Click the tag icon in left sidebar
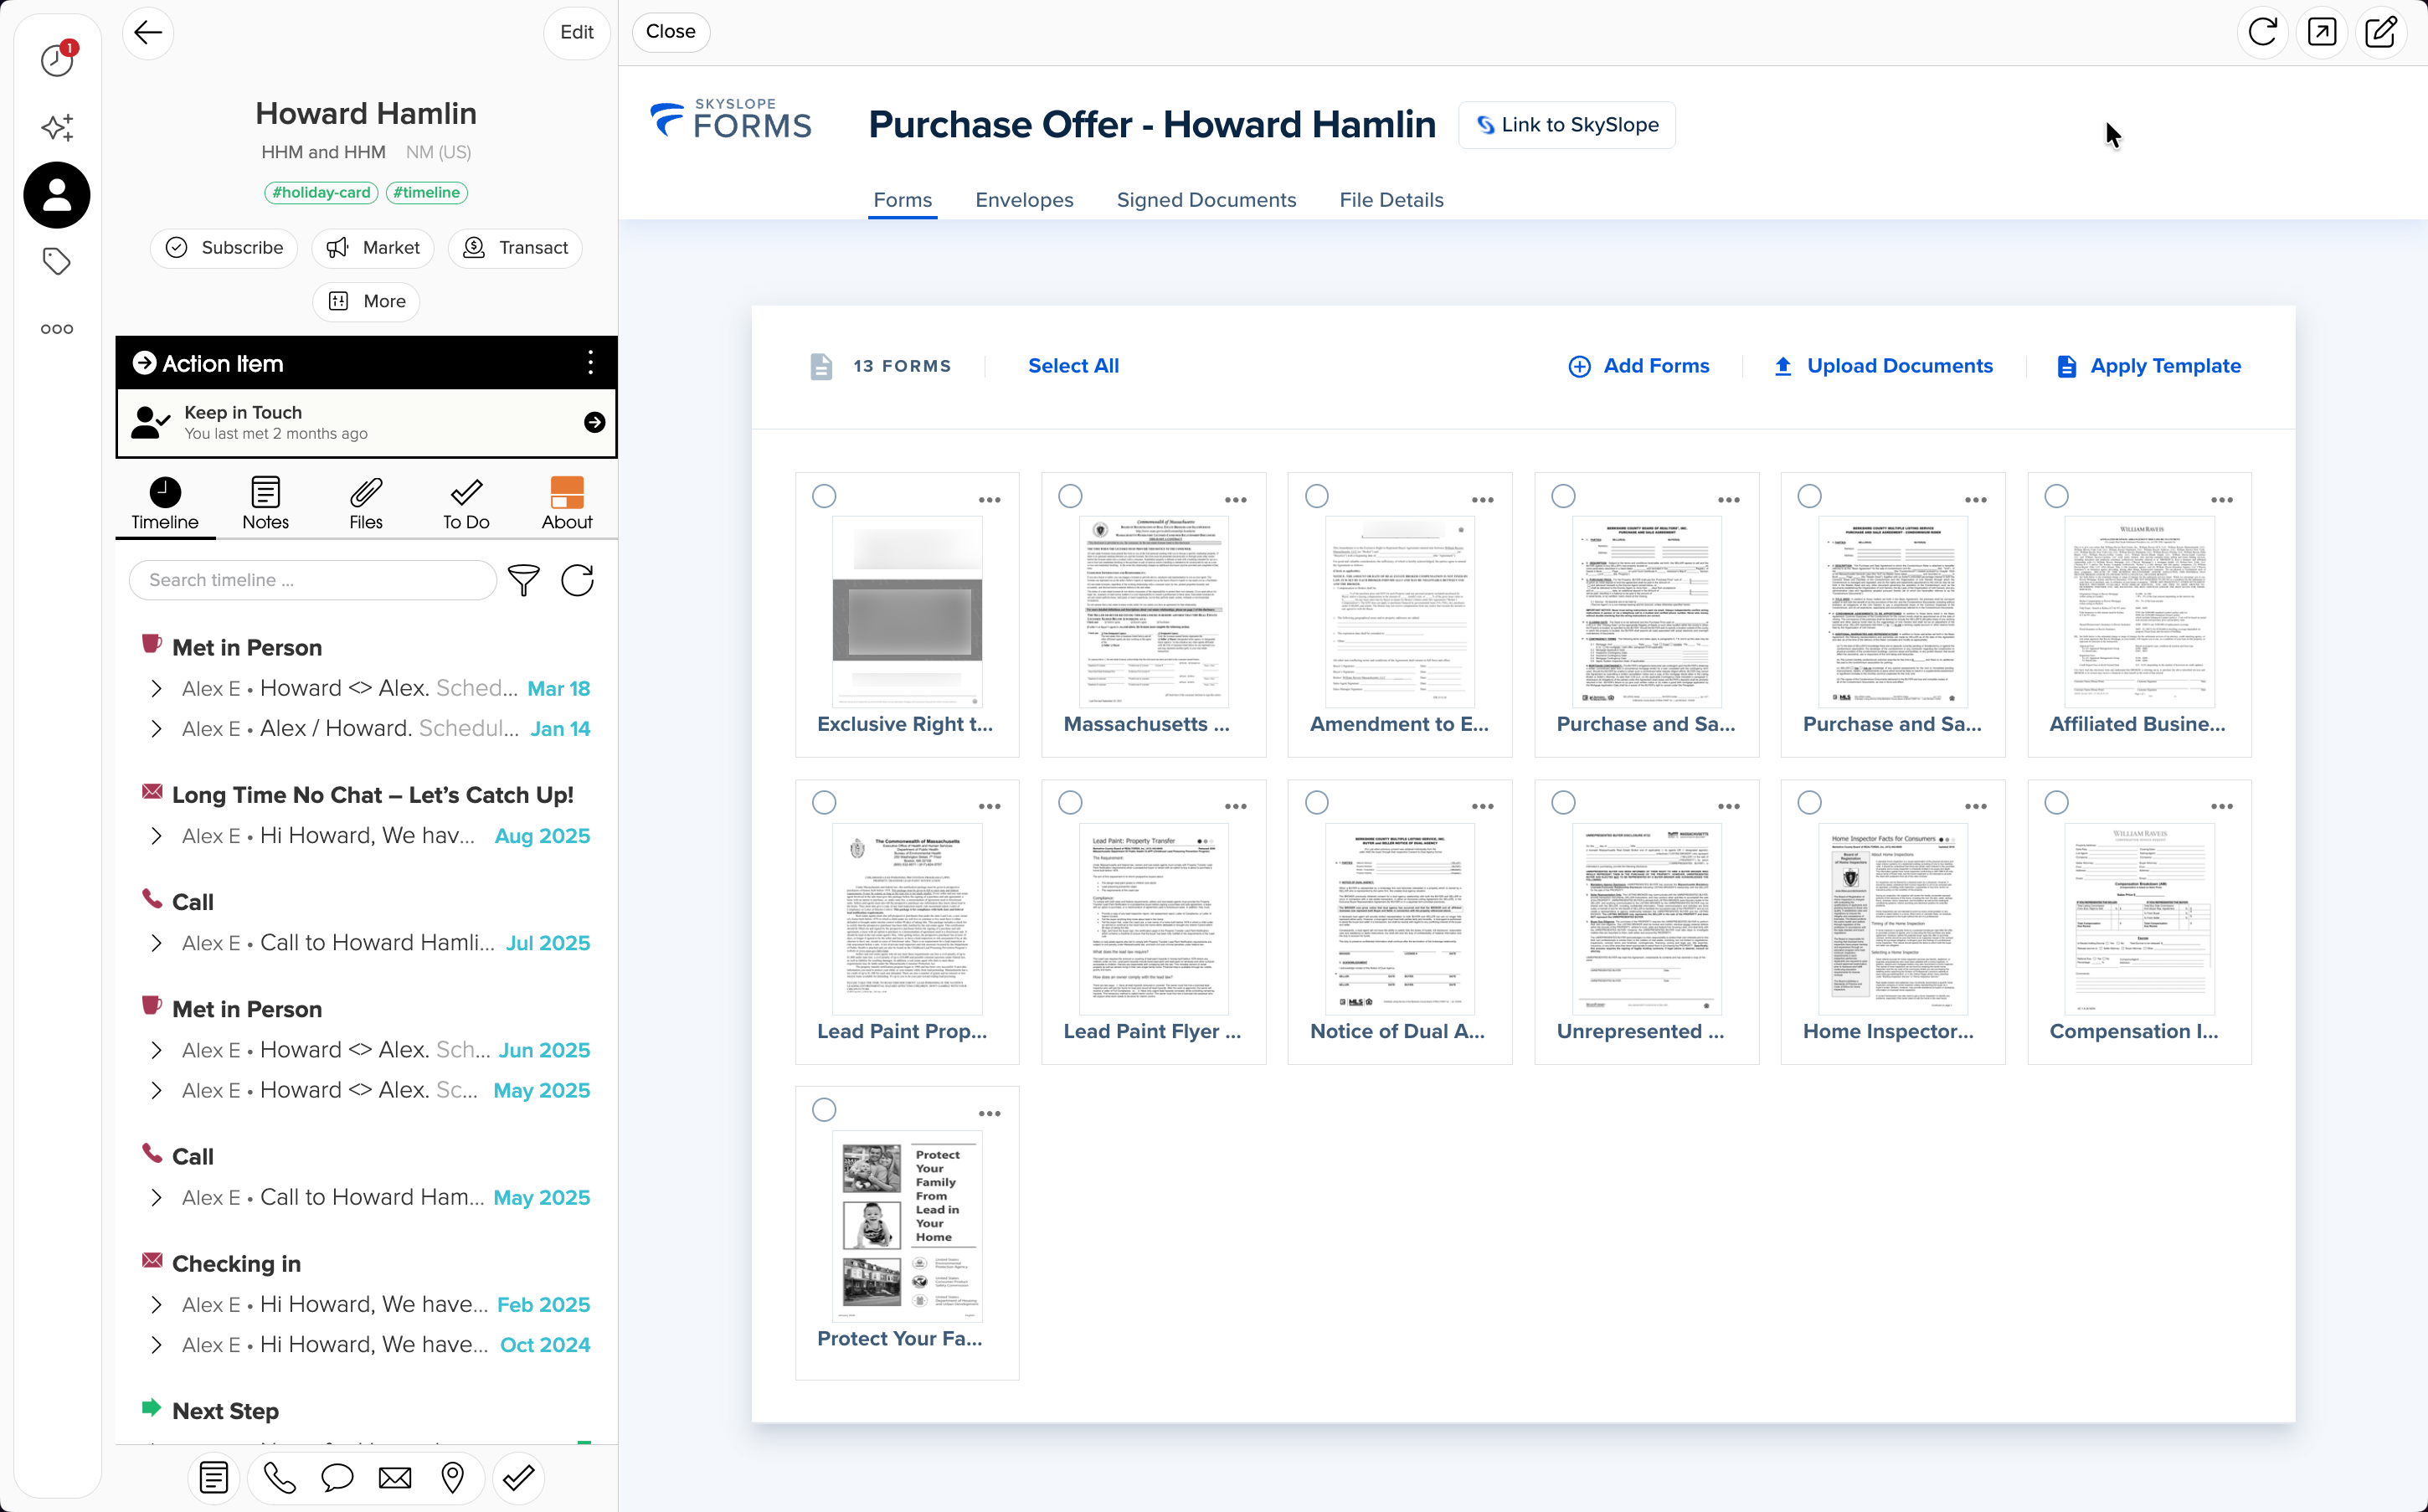Image resolution: width=2428 pixels, height=1512 pixels. point(57,262)
